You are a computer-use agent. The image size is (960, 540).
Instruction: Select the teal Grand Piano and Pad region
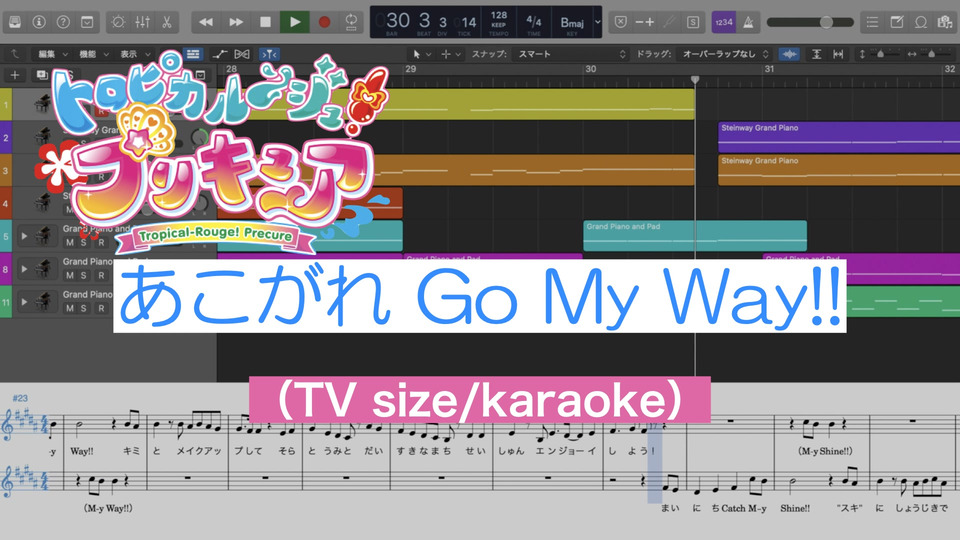(695, 236)
